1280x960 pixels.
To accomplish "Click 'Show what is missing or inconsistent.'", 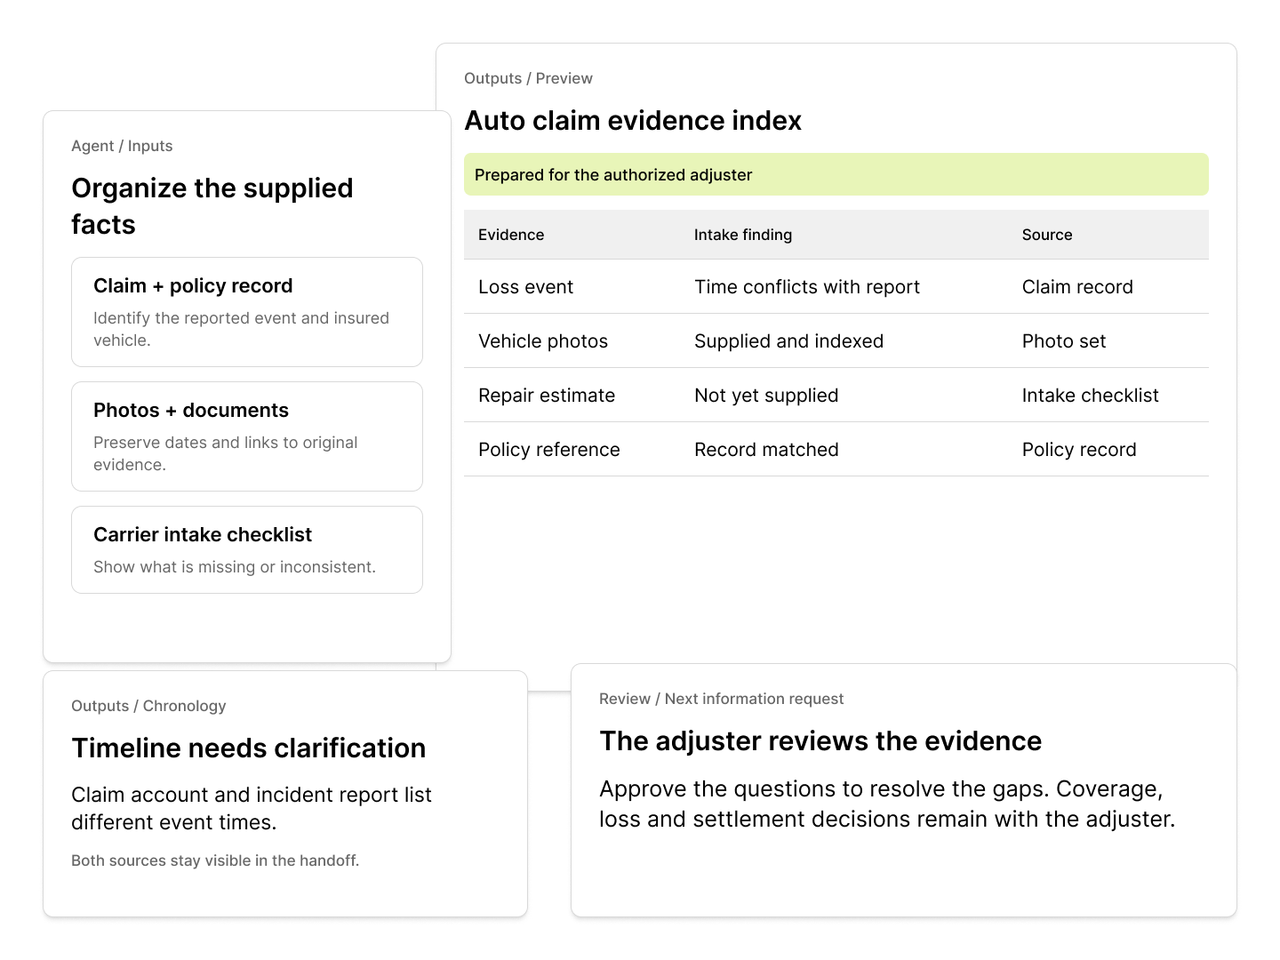I will click(x=235, y=567).
